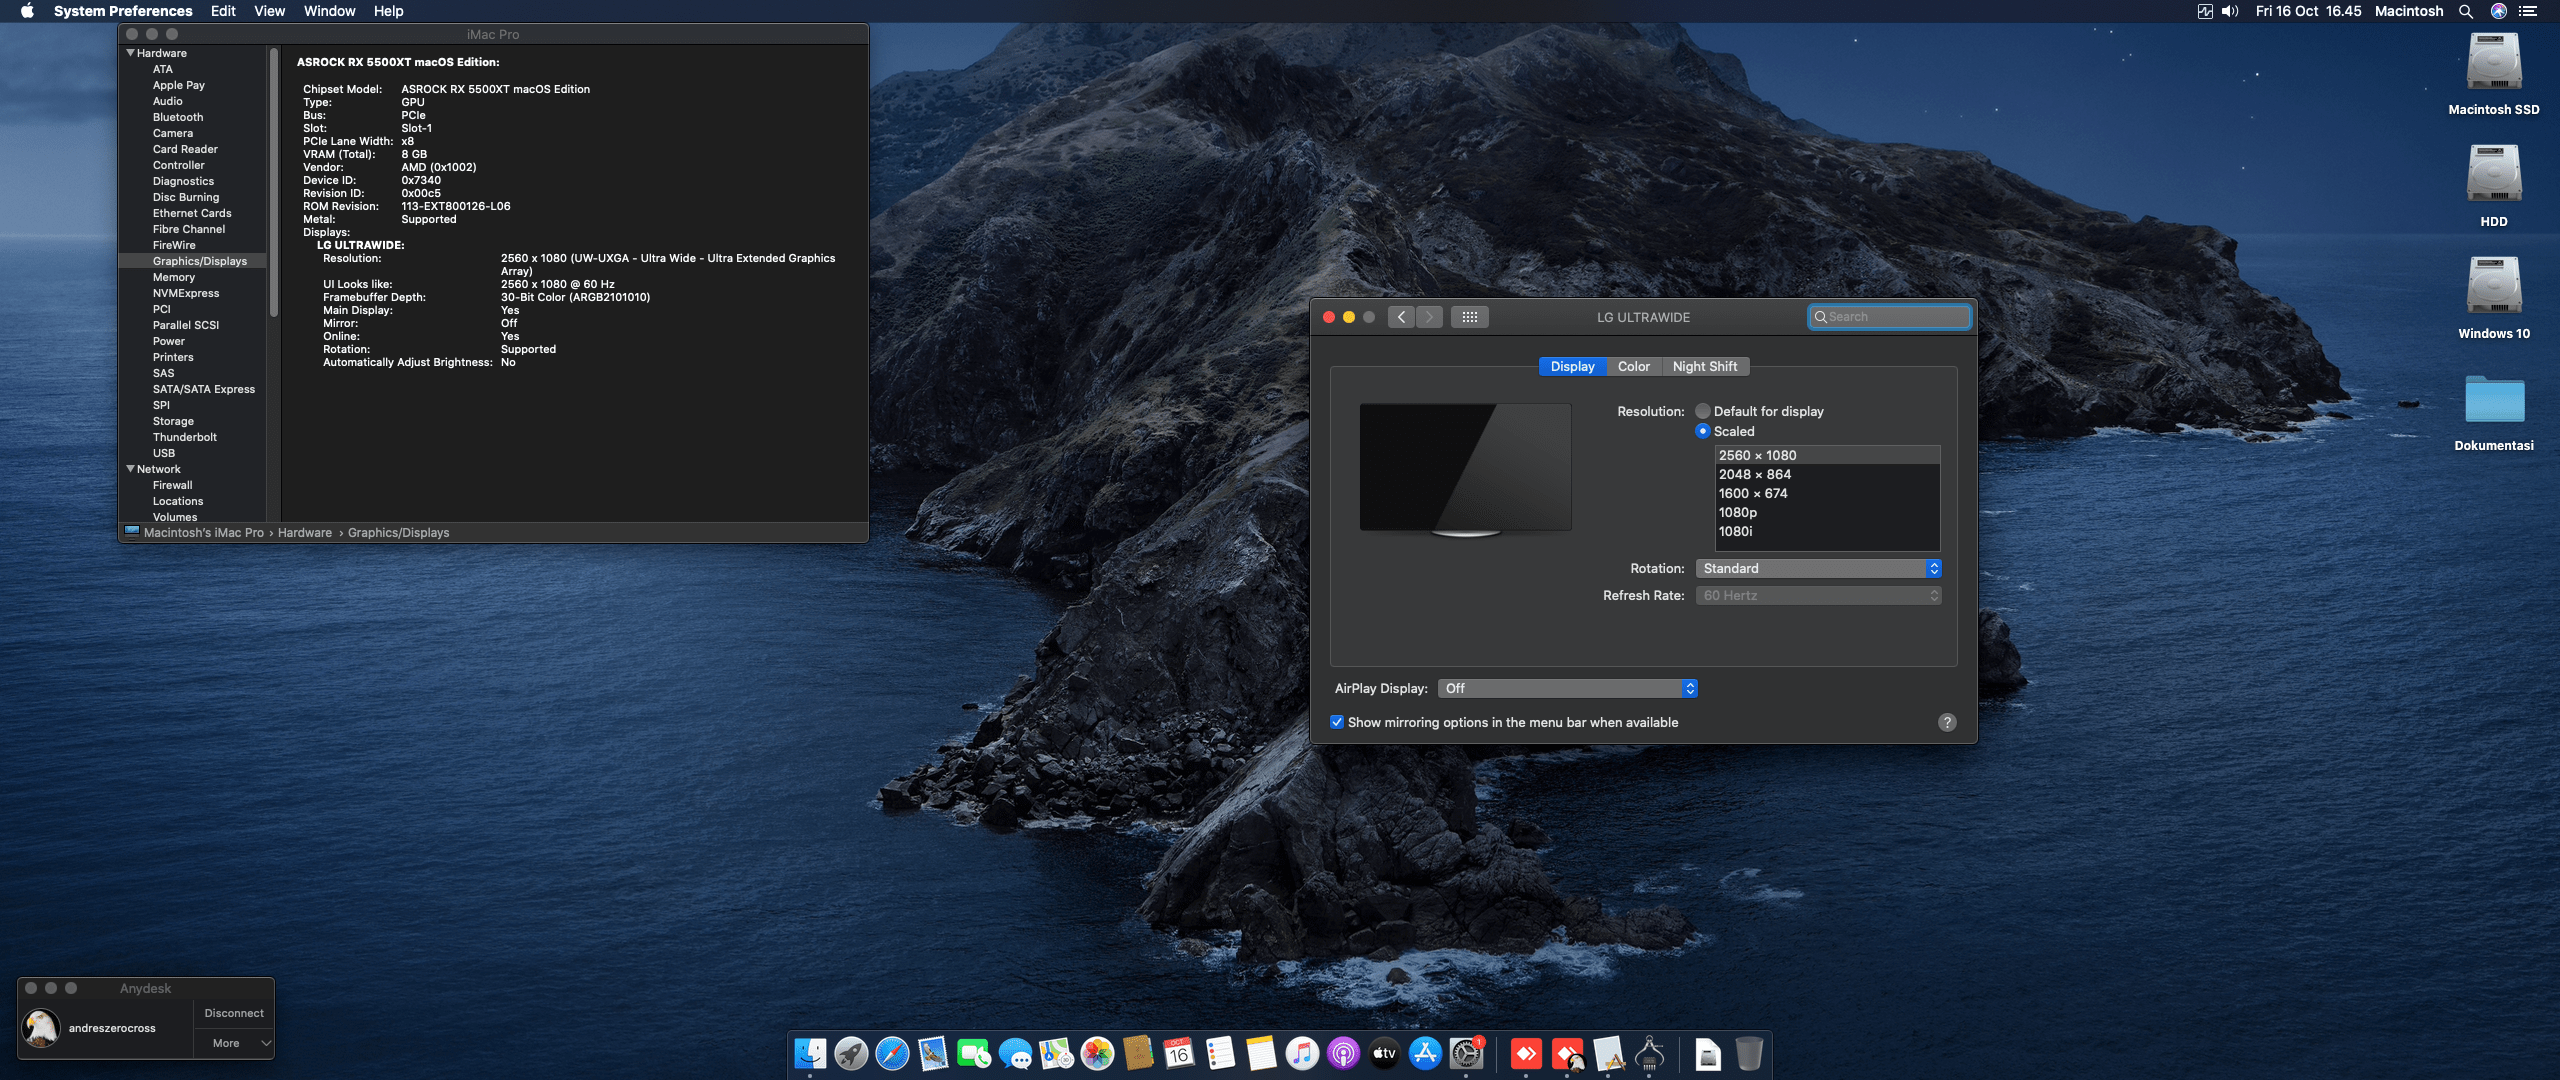Open Macintosh SSD drive on desktop
Viewport: 2560px width, 1080px height.
(x=2494, y=62)
